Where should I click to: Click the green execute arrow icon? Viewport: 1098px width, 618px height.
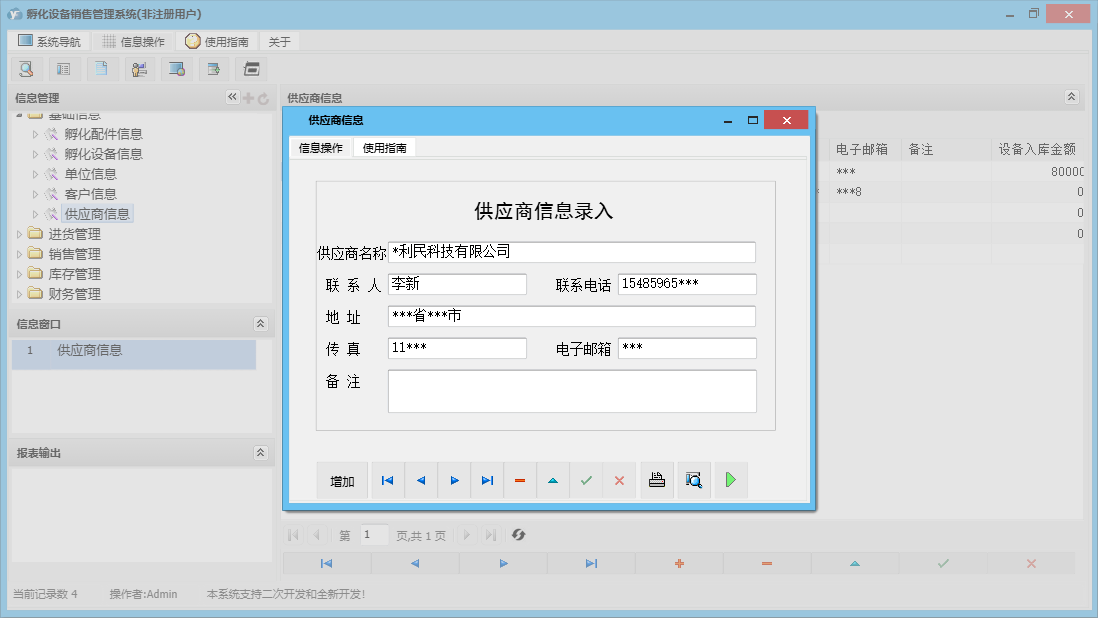(730, 480)
